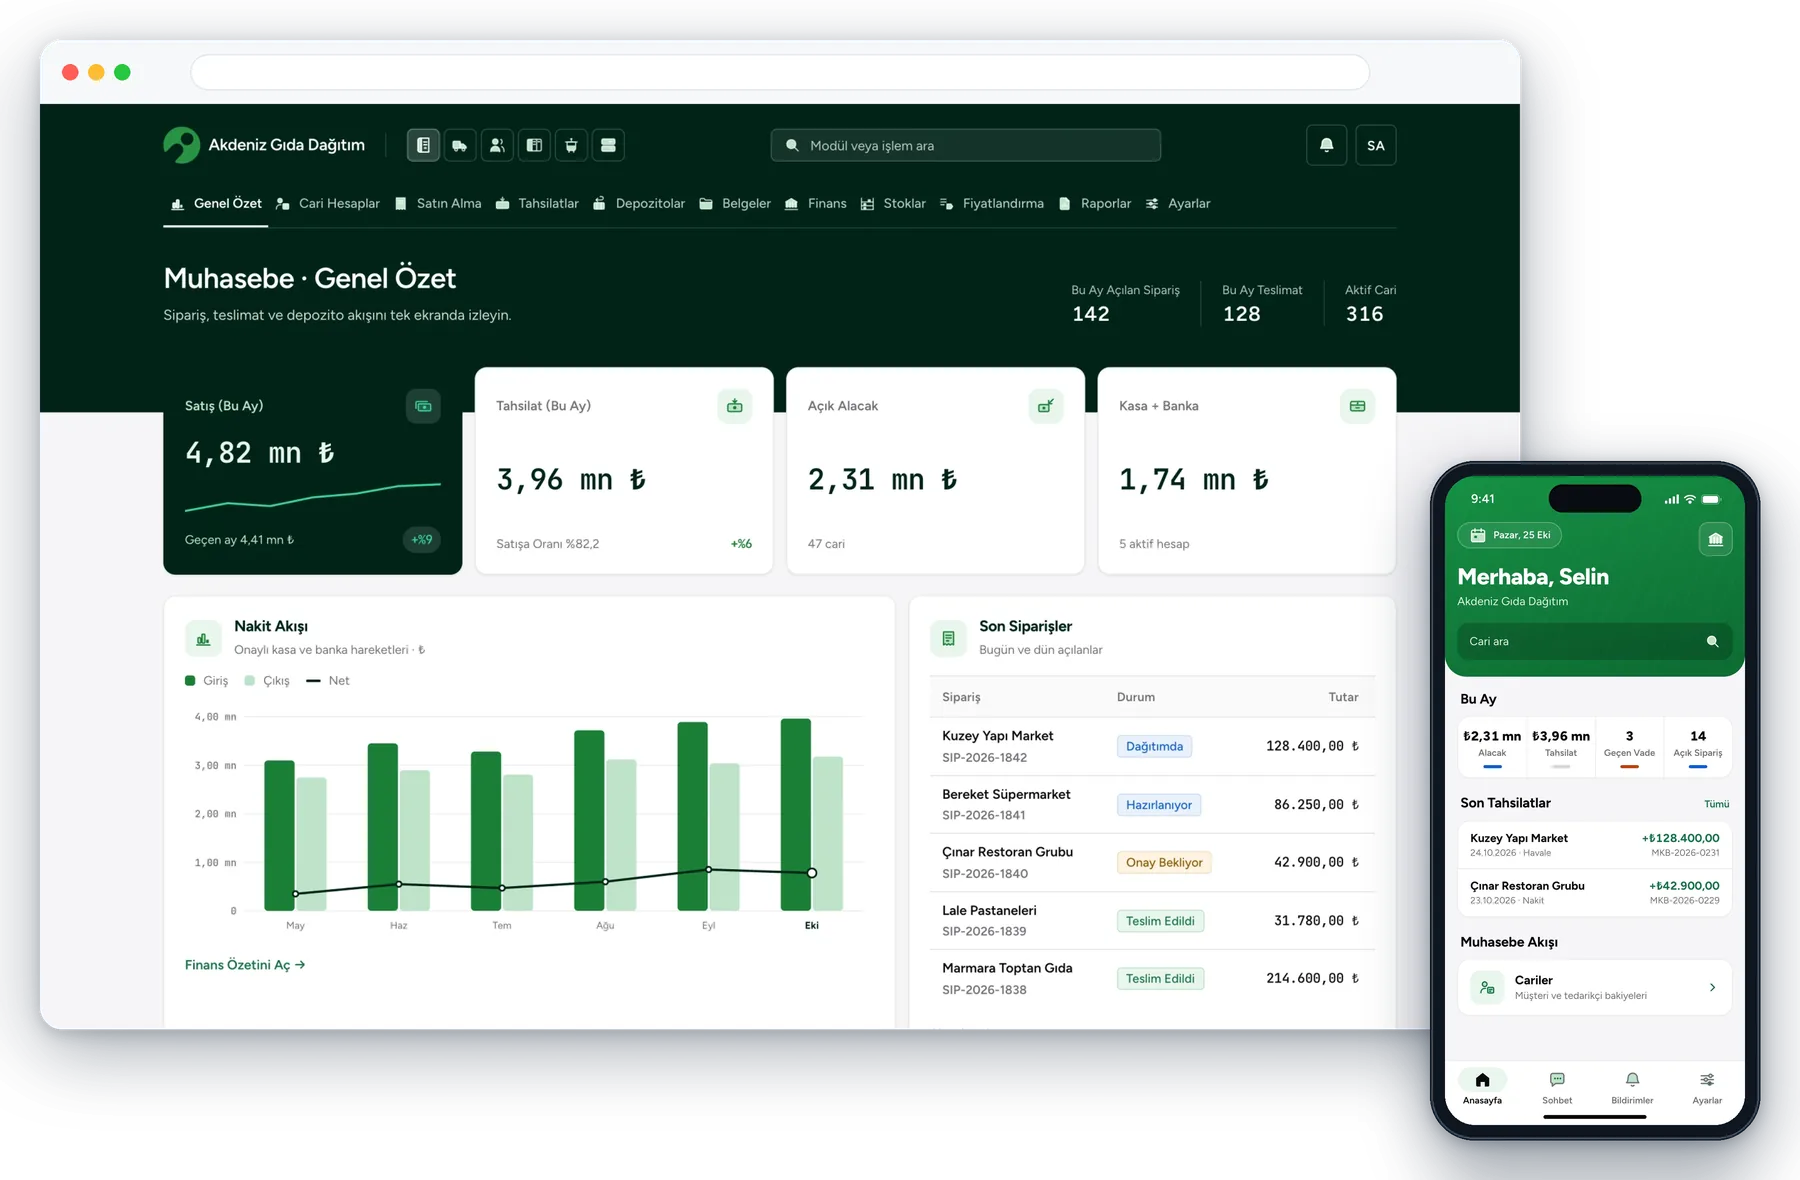Toggle the Giriş legend series
Viewport: 1800px width, 1180px height.
pos(207,681)
